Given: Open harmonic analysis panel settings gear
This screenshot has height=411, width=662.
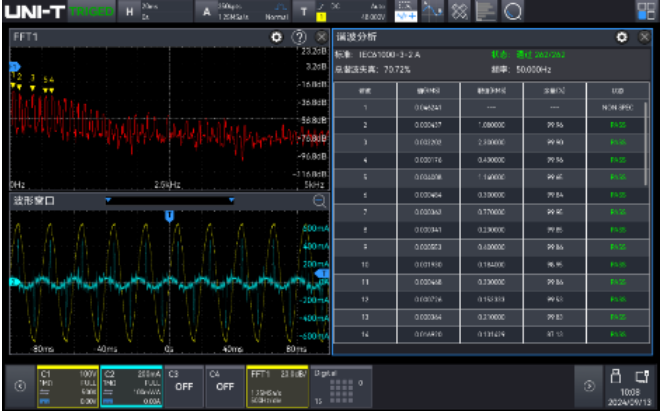Looking at the screenshot, I should [622, 37].
